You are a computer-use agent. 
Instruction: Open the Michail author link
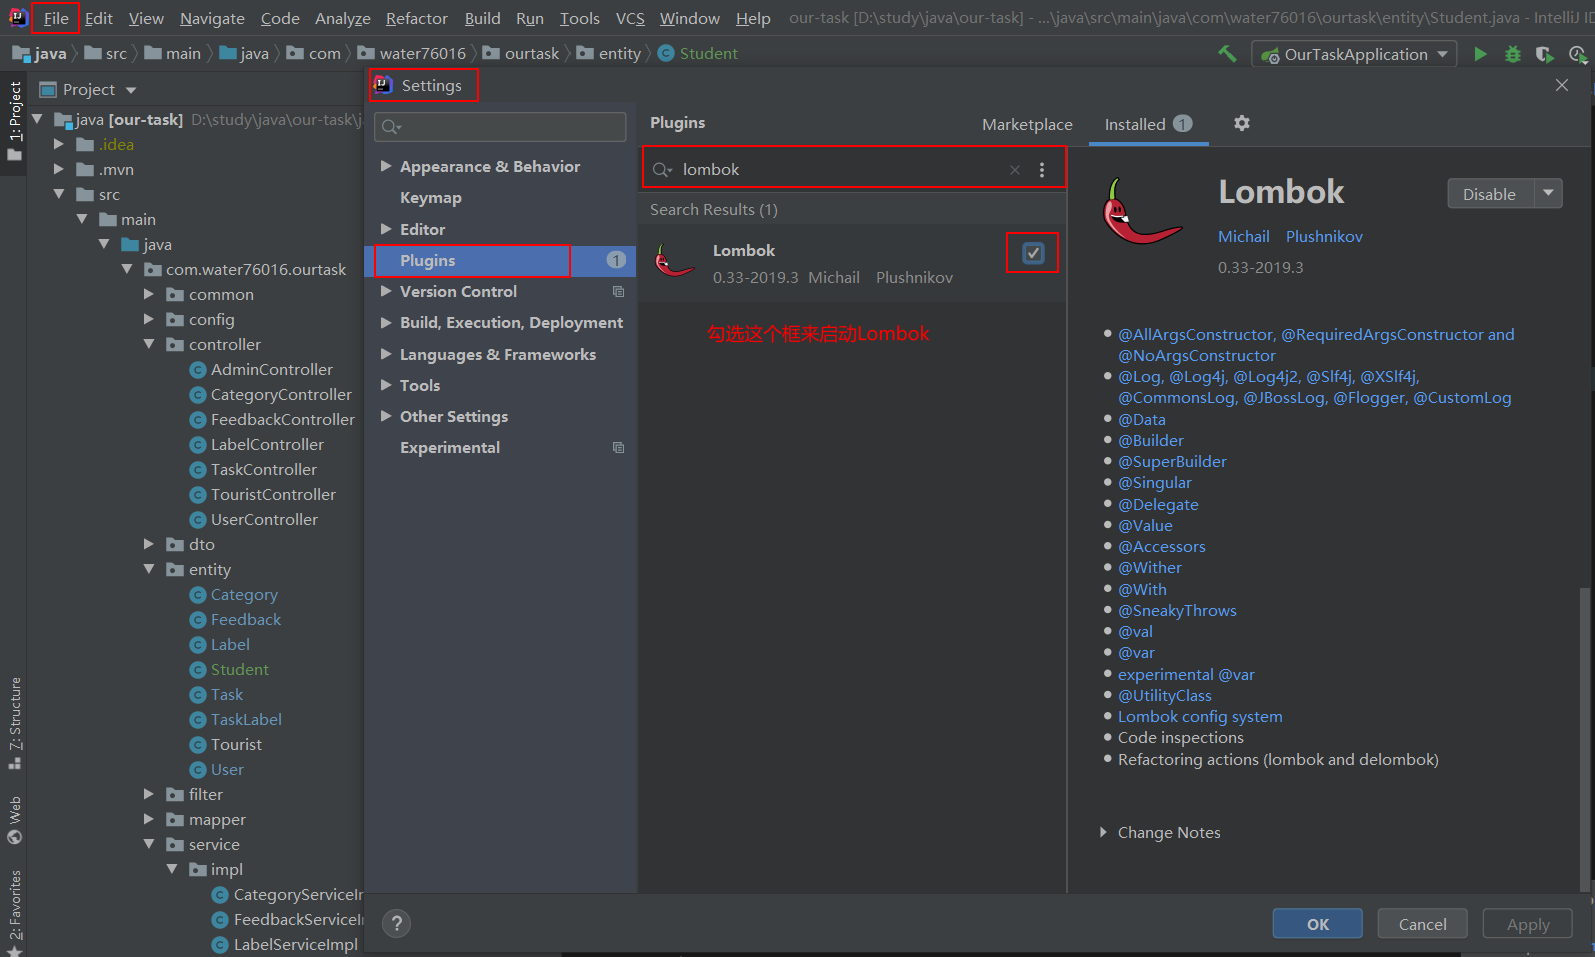tap(1244, 237)
